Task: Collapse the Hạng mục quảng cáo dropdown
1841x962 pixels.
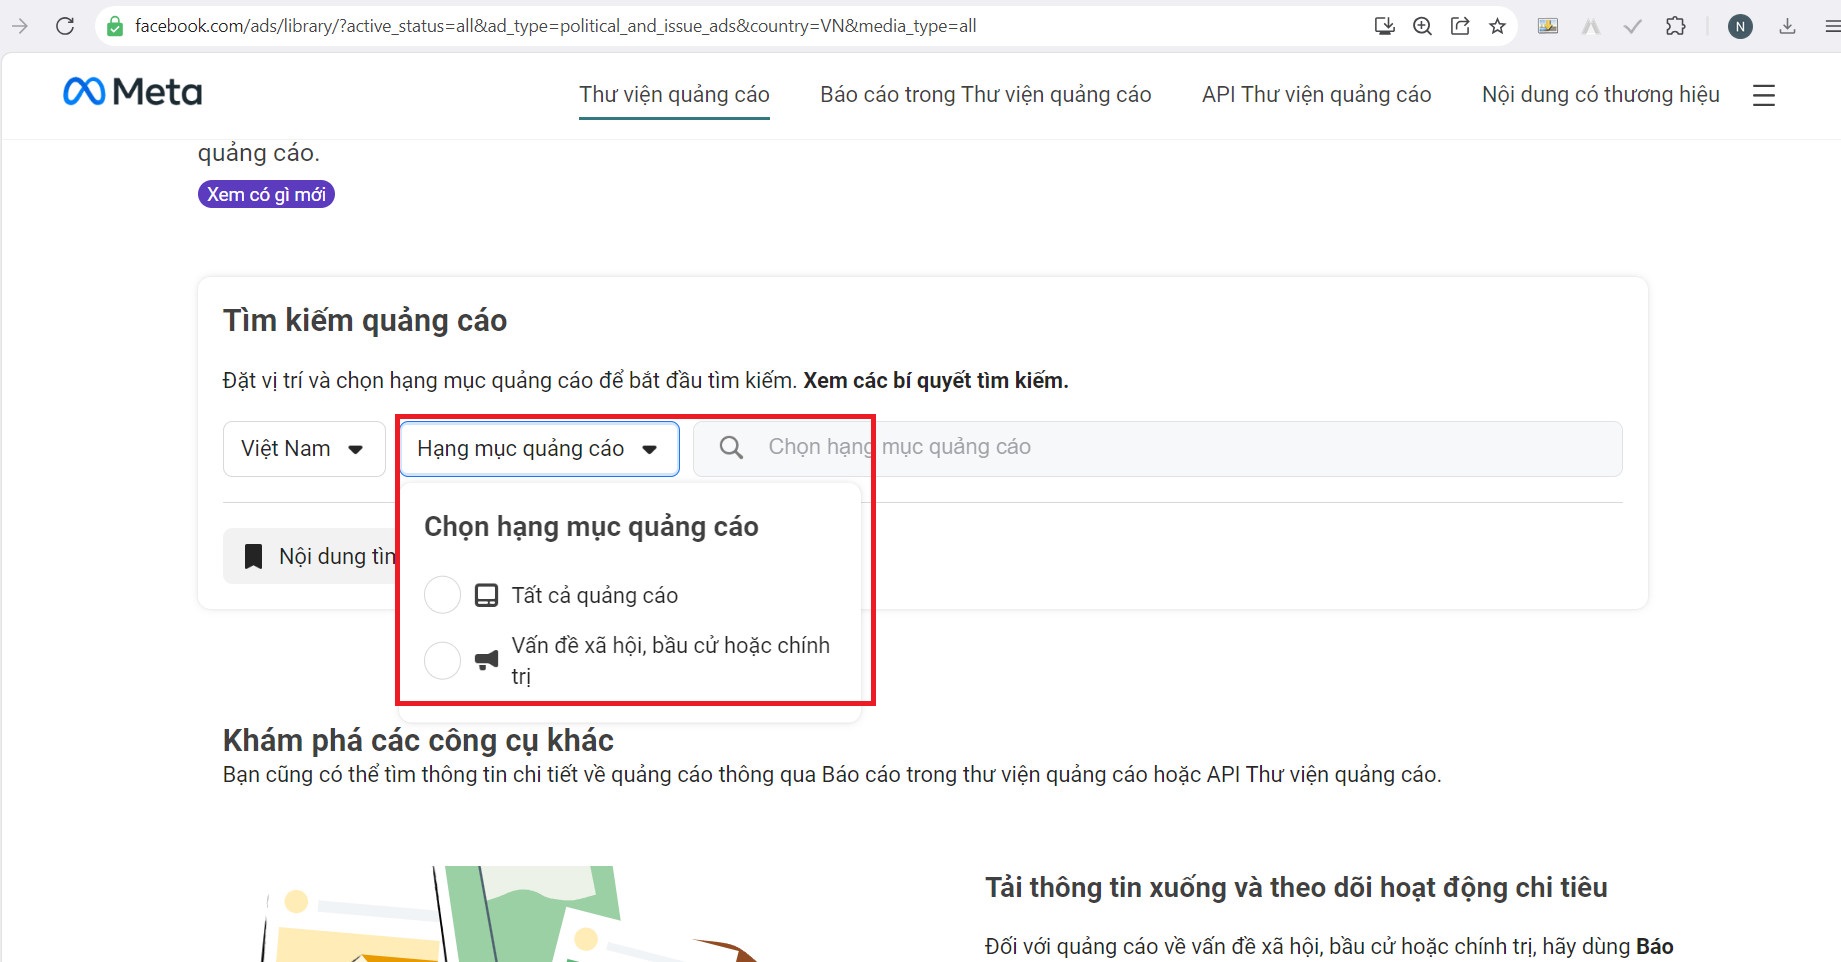Action: (x=540, y=448)
